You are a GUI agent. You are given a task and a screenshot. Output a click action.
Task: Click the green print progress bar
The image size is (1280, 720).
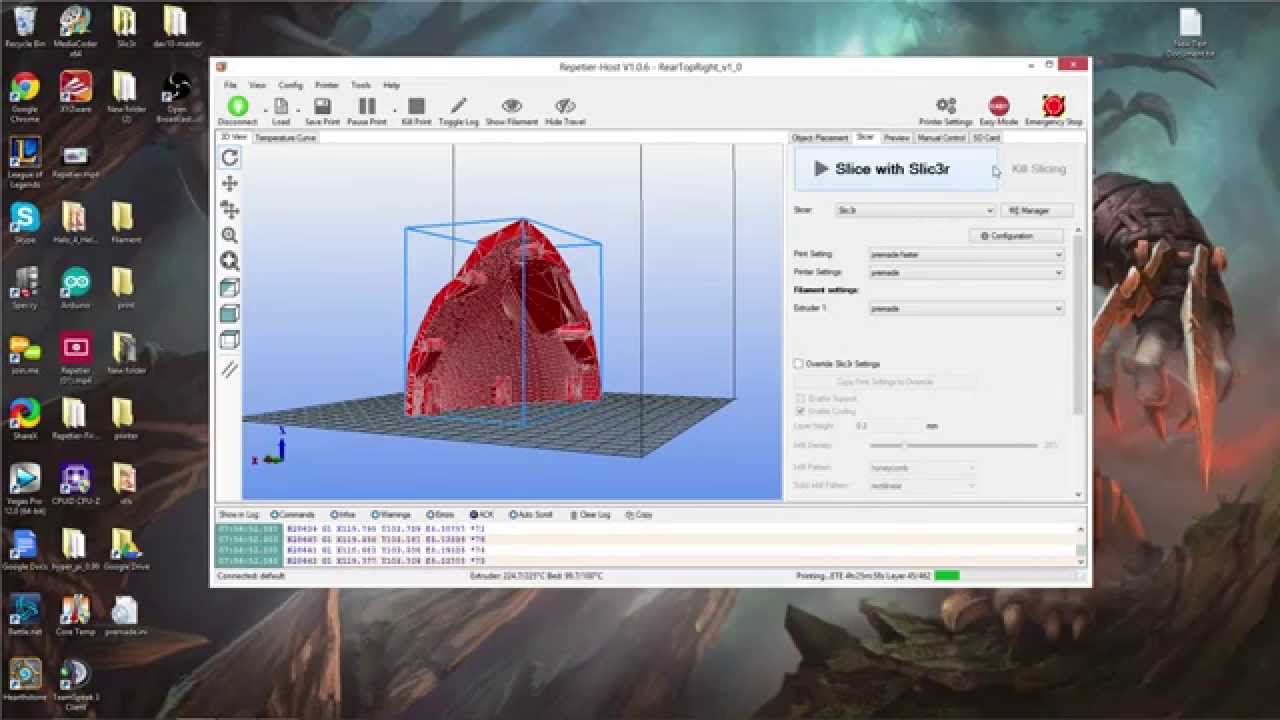tap(947, 576)
